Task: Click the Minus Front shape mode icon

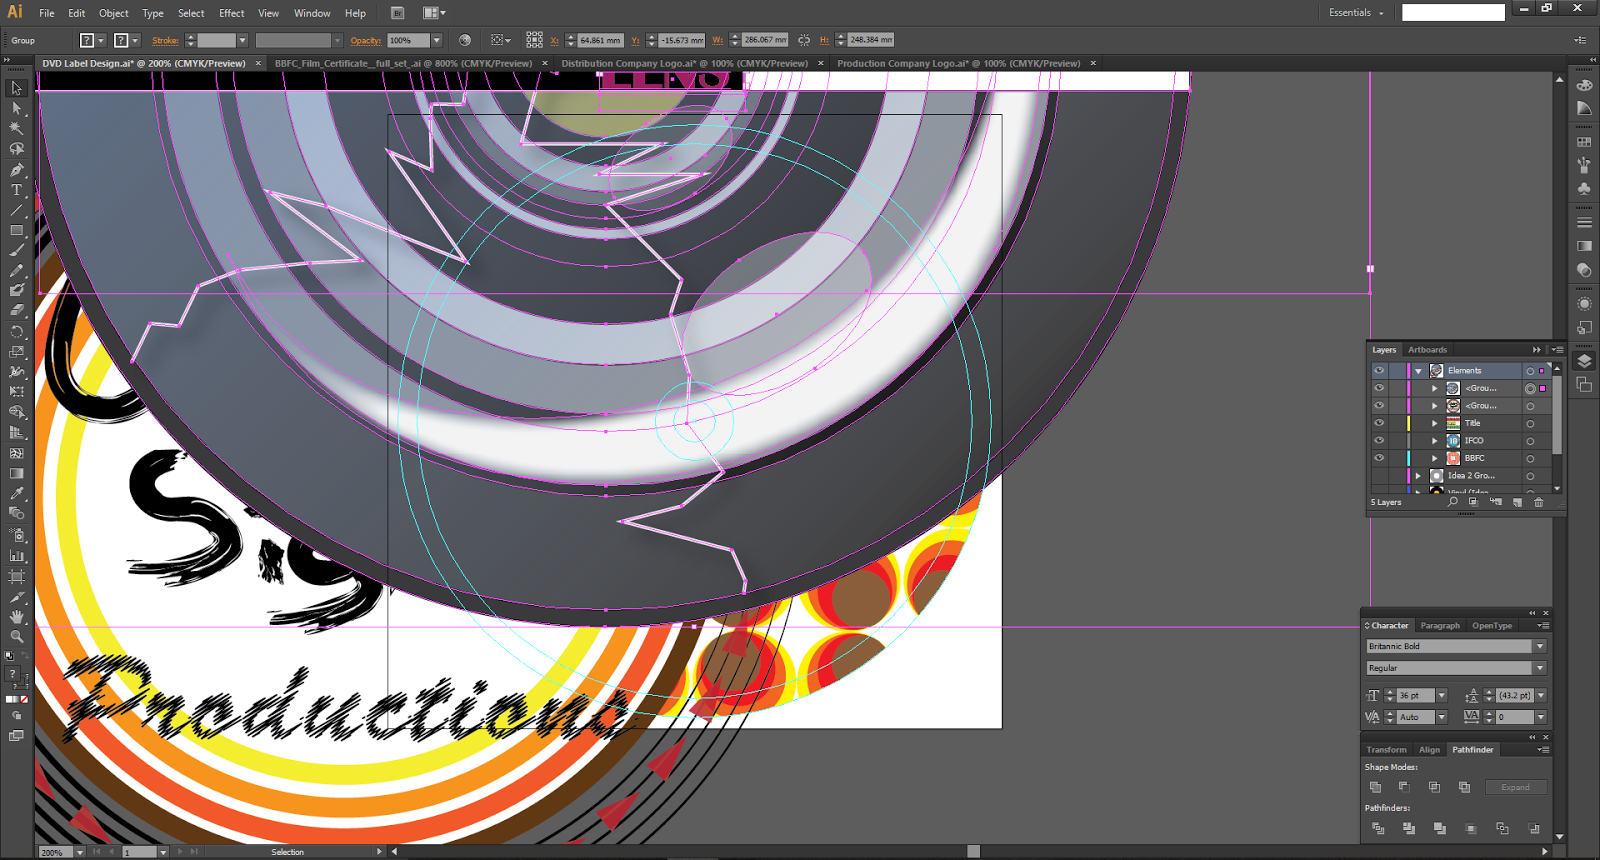Action: click(1404, 787)
